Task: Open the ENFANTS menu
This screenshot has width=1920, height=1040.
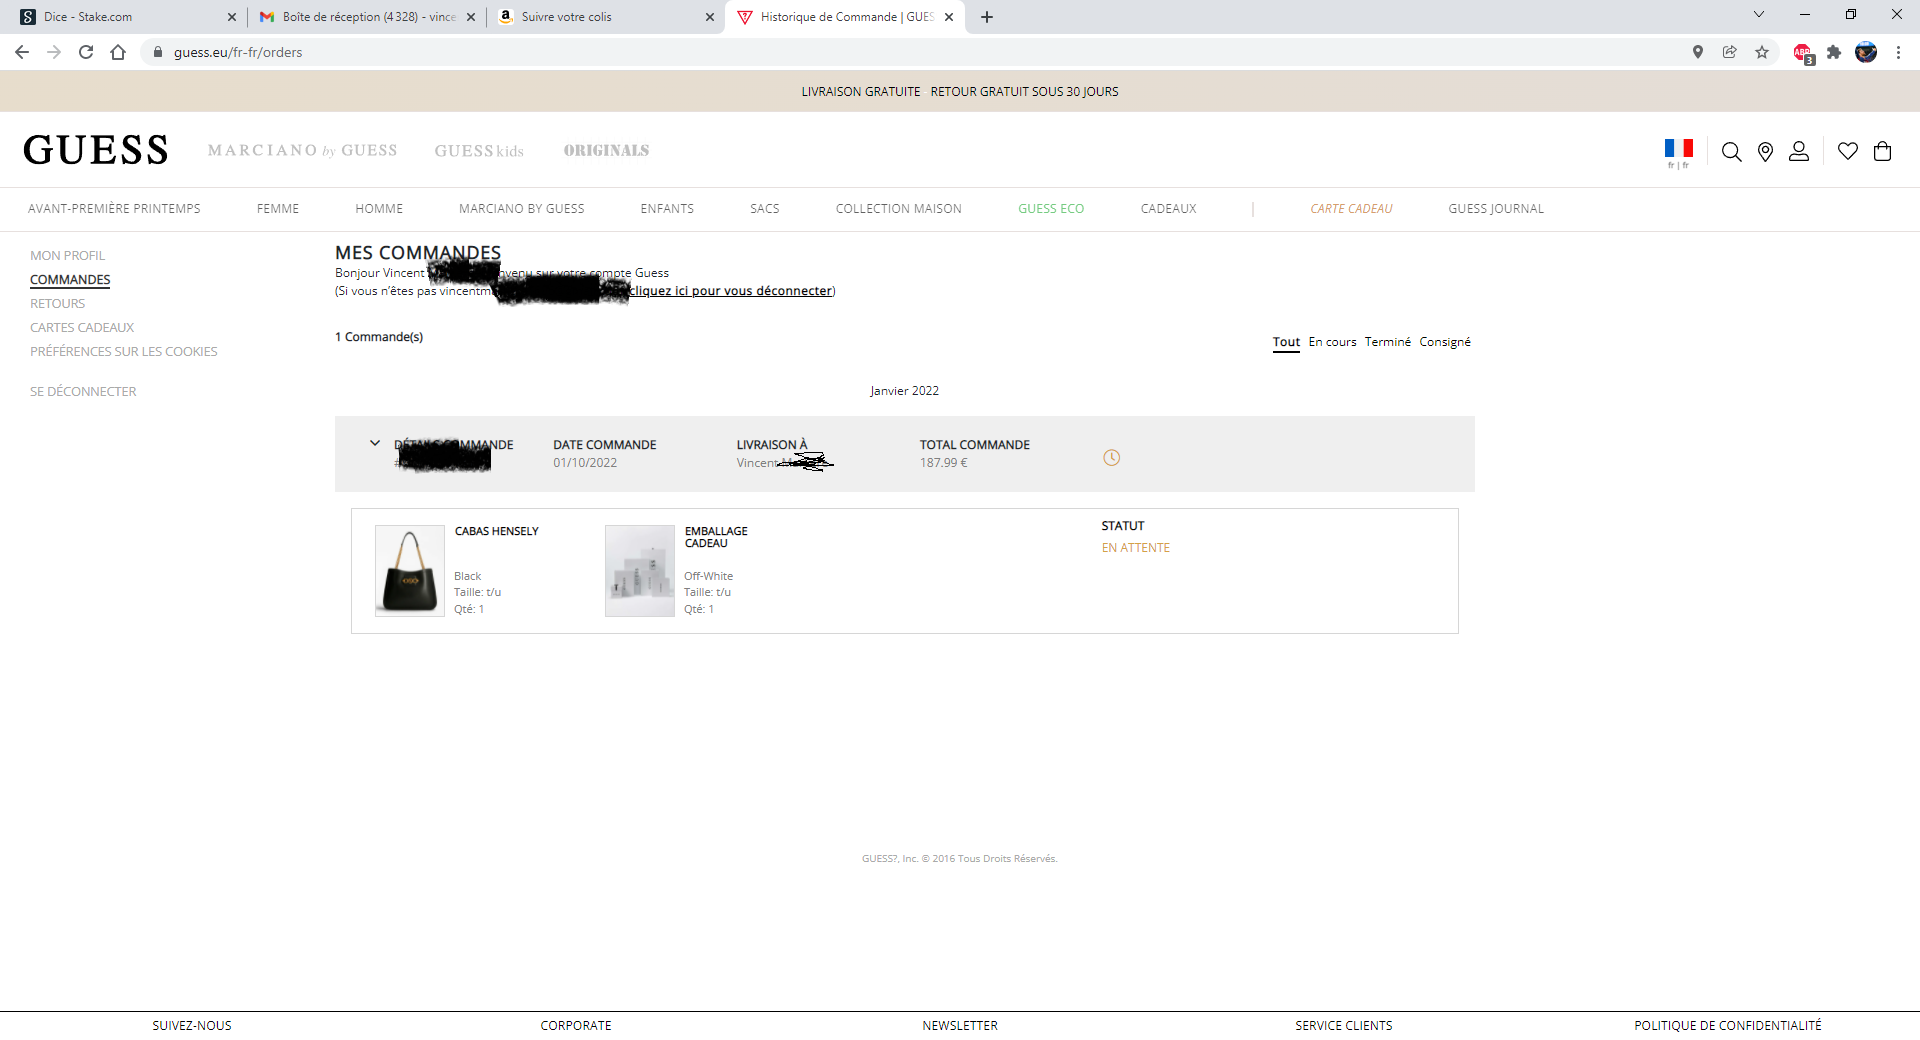Action: 667,209
